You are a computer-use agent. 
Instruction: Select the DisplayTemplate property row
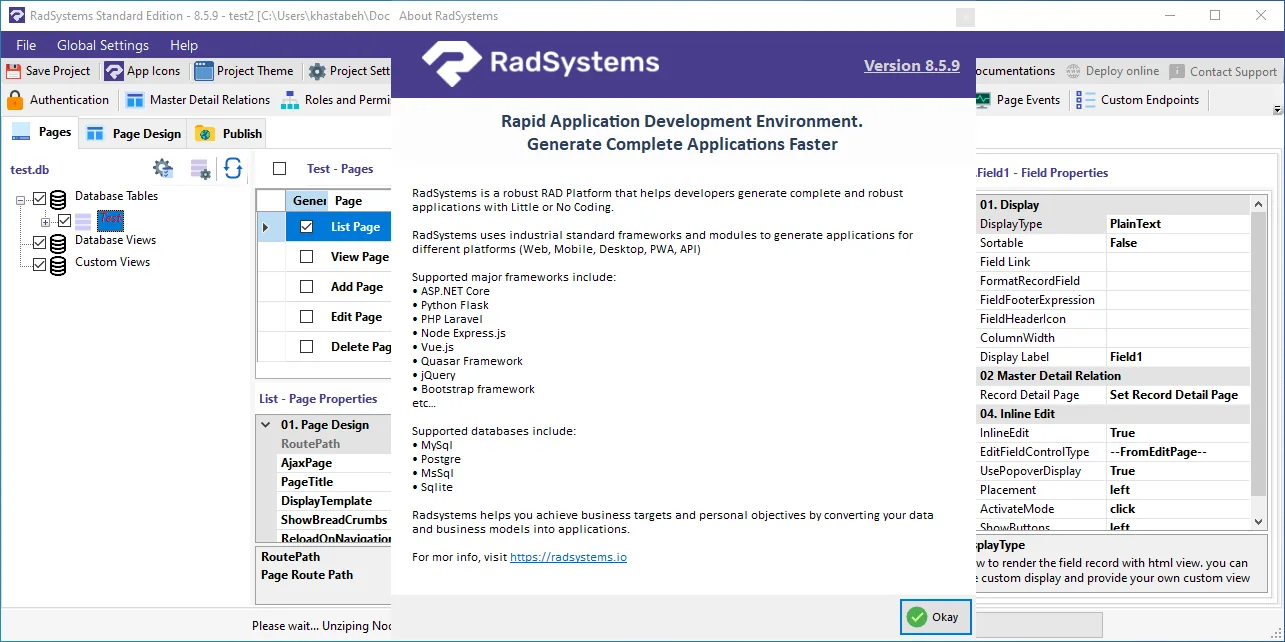click(334, 501)
